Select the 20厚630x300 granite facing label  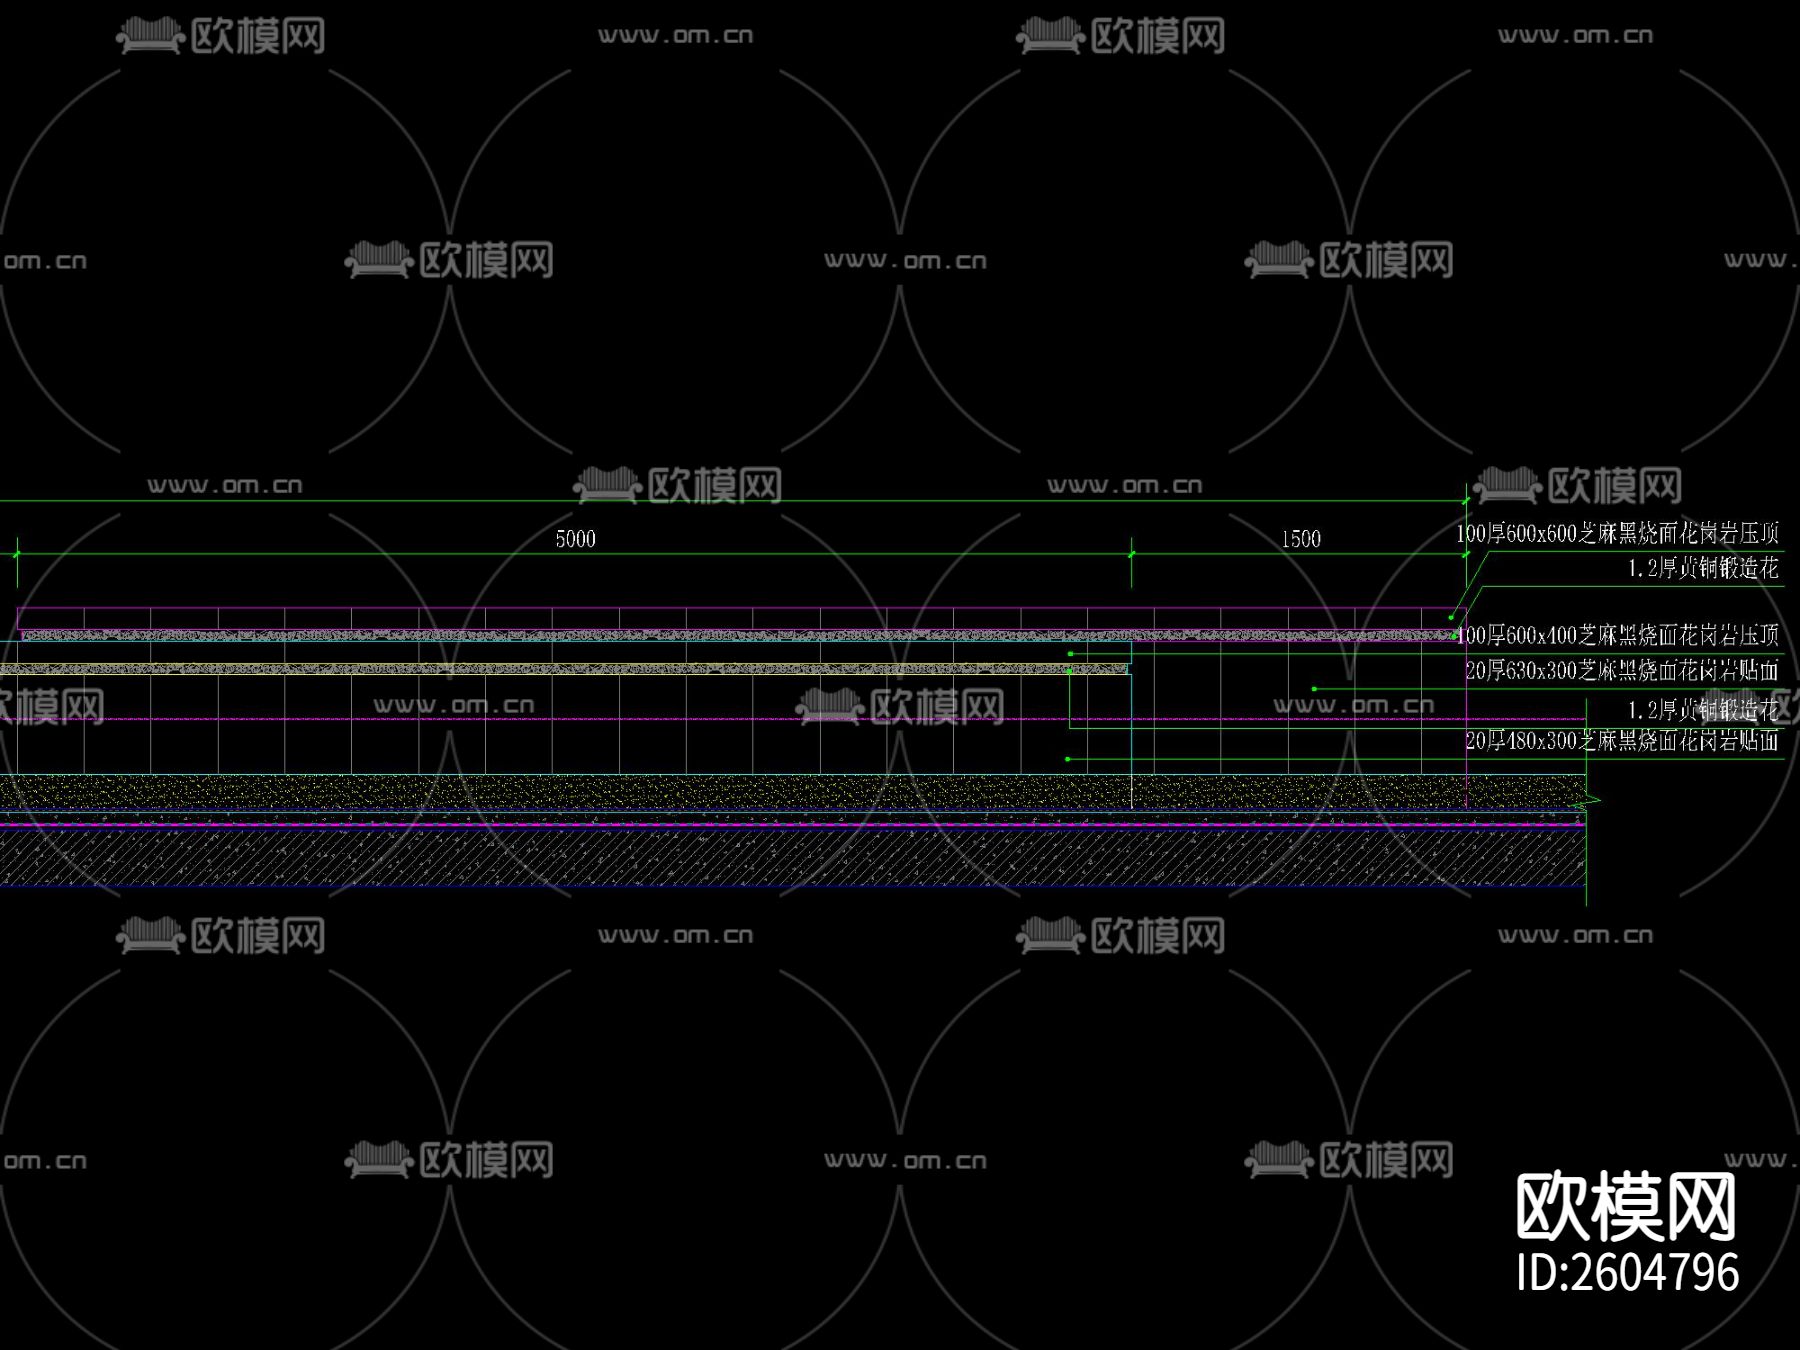[x=1622, y=670]
